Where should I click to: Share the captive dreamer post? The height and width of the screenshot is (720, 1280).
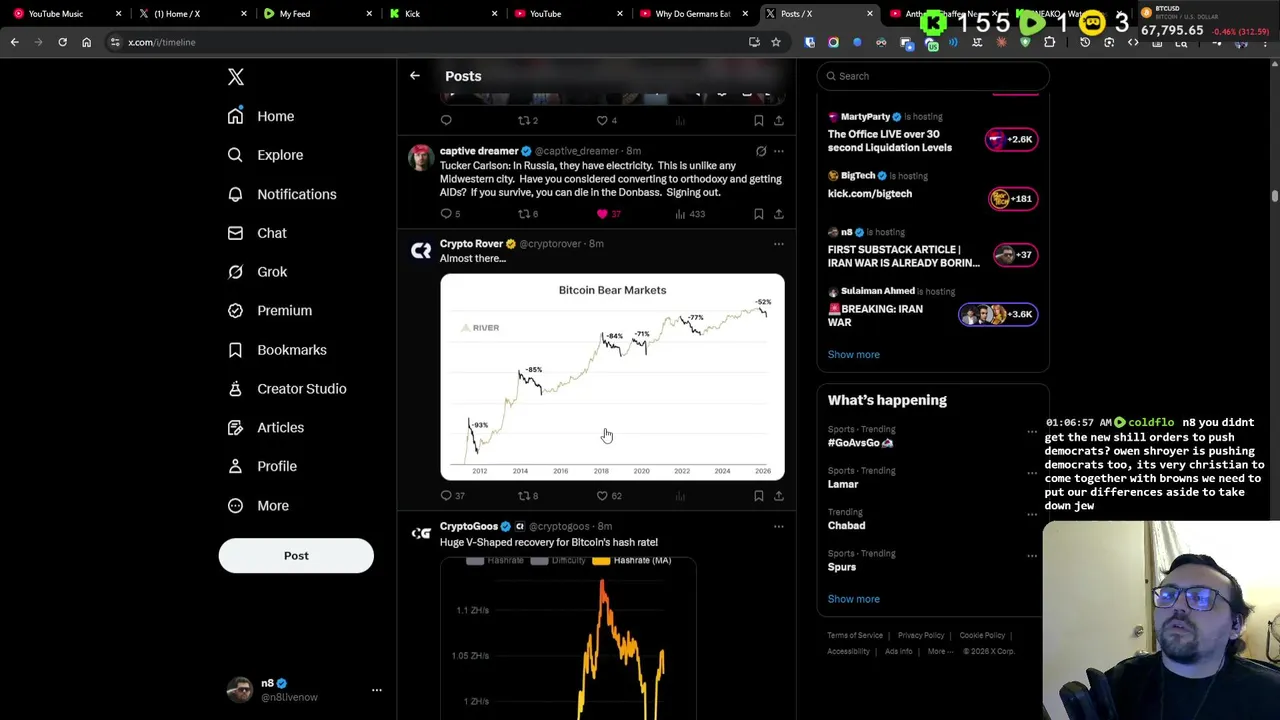(778, 213)
